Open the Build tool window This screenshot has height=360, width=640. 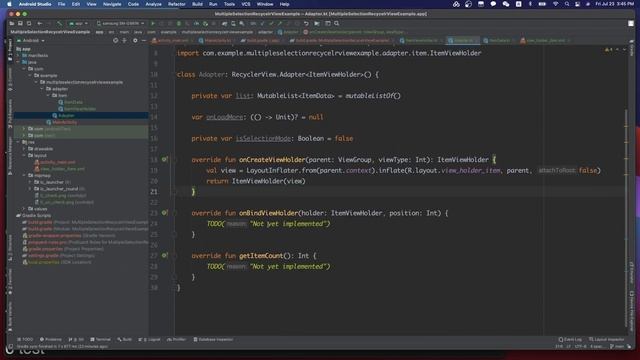point(124,339)
